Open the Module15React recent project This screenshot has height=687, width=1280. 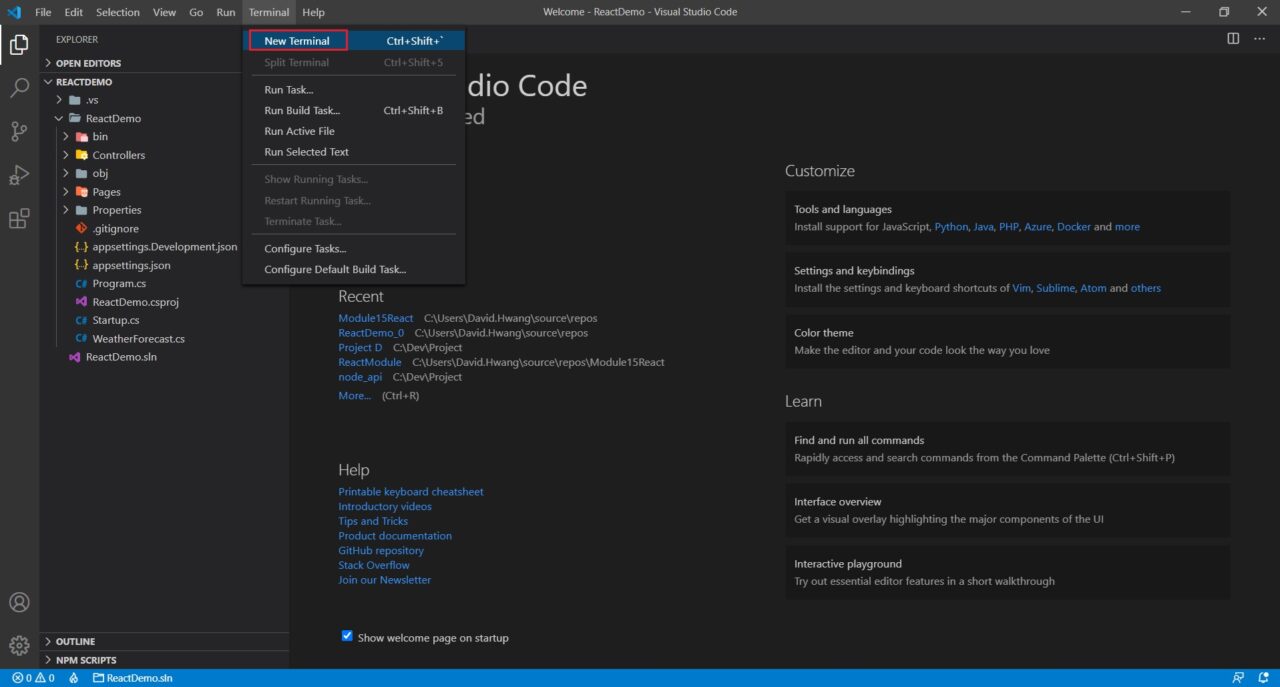[x=375, y=317]
